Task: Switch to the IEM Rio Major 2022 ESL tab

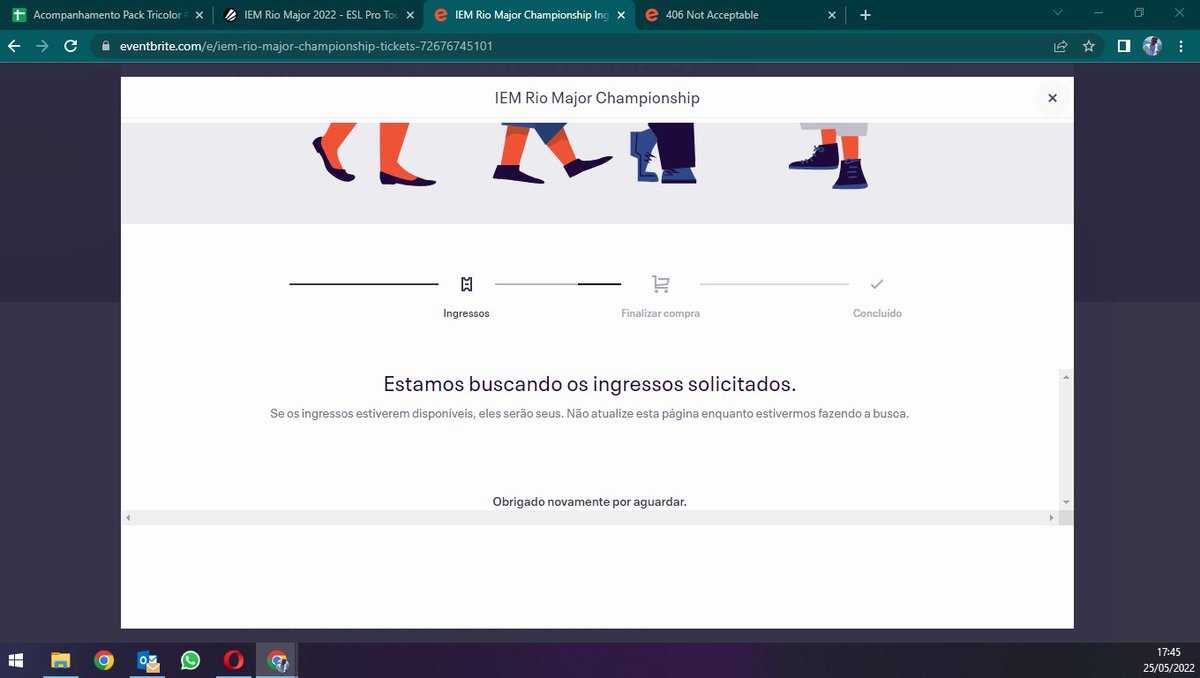Action: pyautogui.click(x=318, y=15)
